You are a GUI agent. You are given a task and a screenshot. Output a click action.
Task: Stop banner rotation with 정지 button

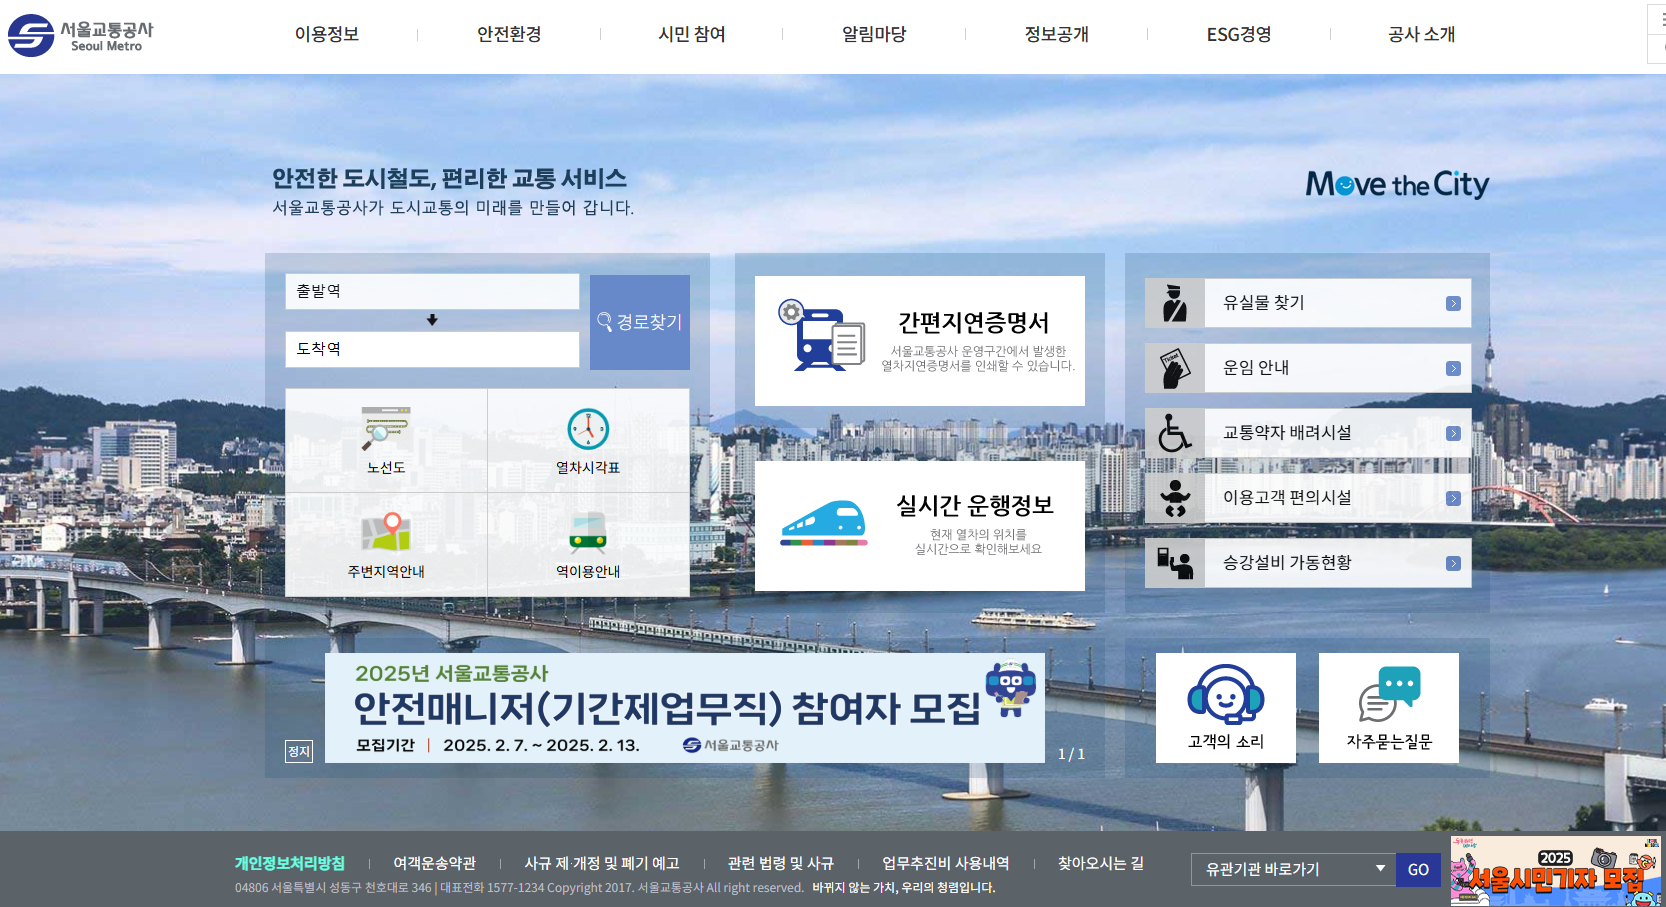299,751
